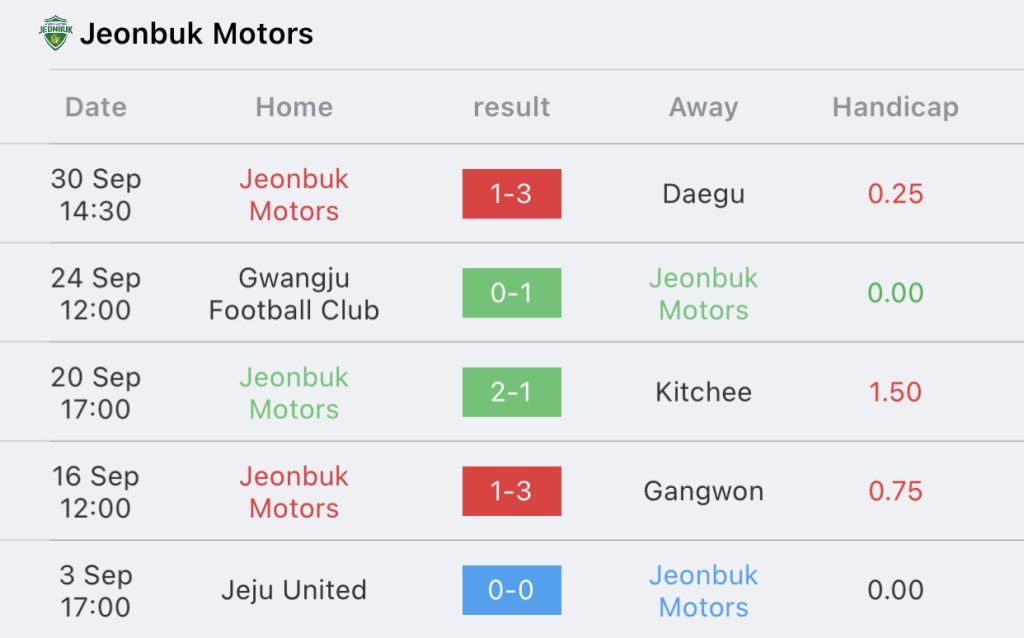Click the result column header
Viewport: 1024px width, 638px height.
(x=511, y=107)
